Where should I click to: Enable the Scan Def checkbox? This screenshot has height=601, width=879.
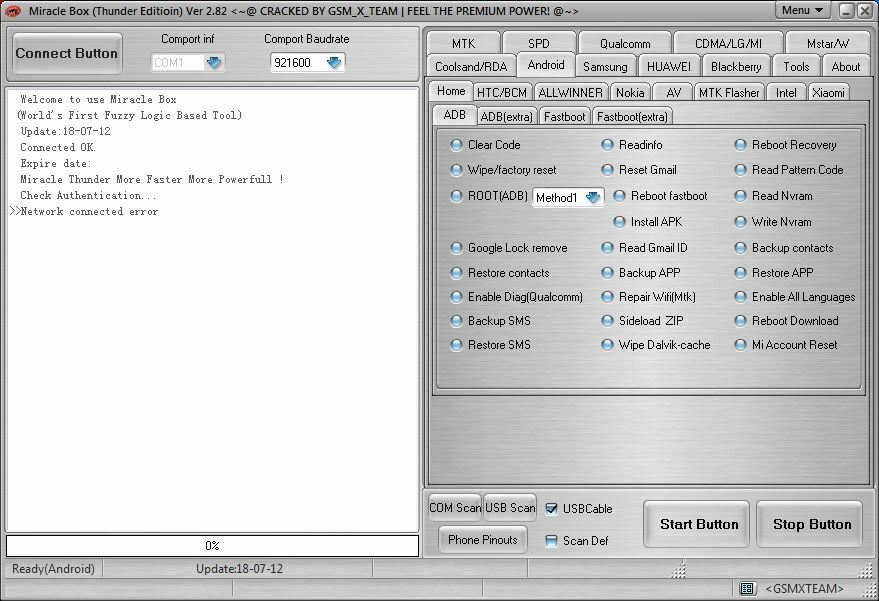click(549, 540)
